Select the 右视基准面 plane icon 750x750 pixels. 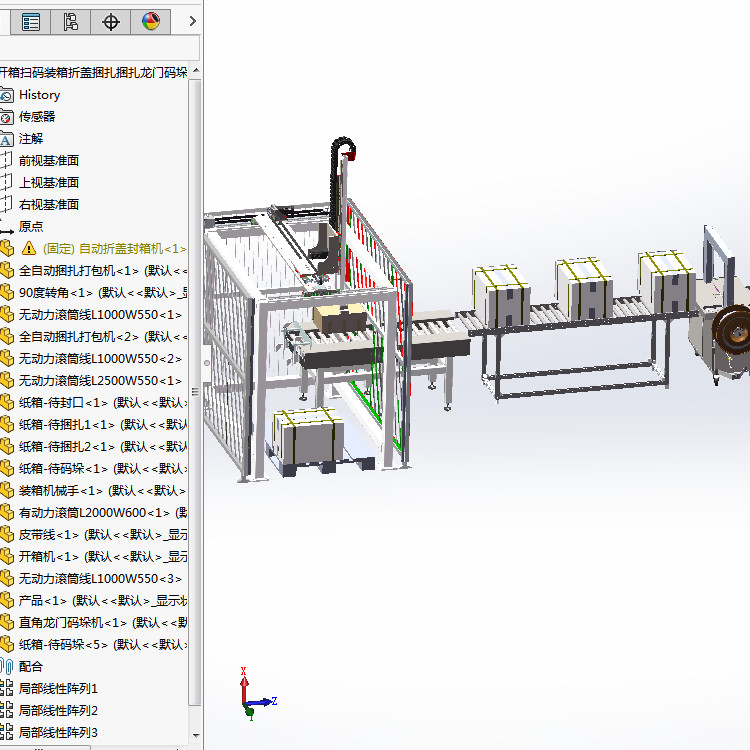(x=6, y=205)
